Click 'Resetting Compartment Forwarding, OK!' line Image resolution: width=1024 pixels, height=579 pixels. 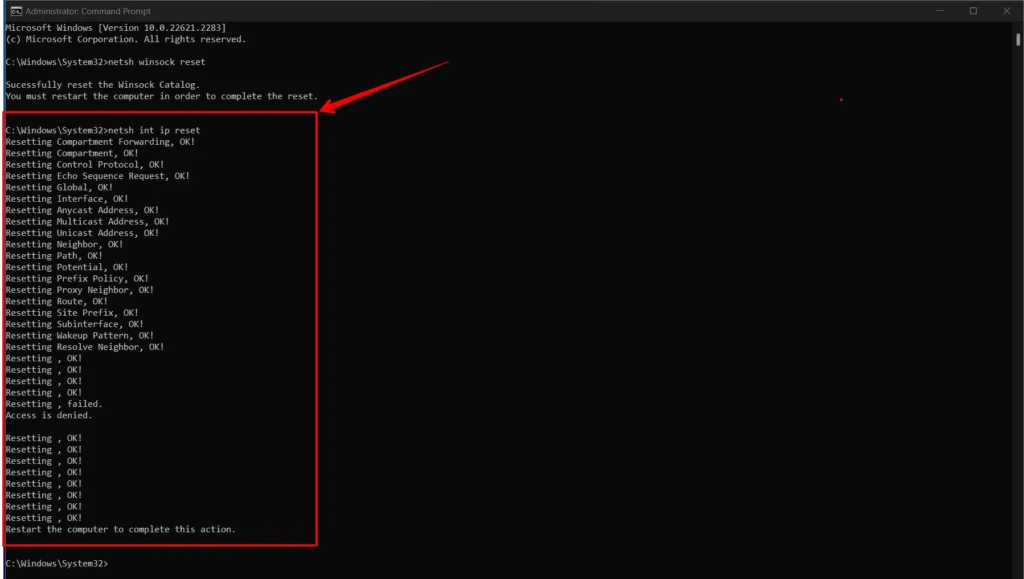pyautogui.click(x=100, y=142)
